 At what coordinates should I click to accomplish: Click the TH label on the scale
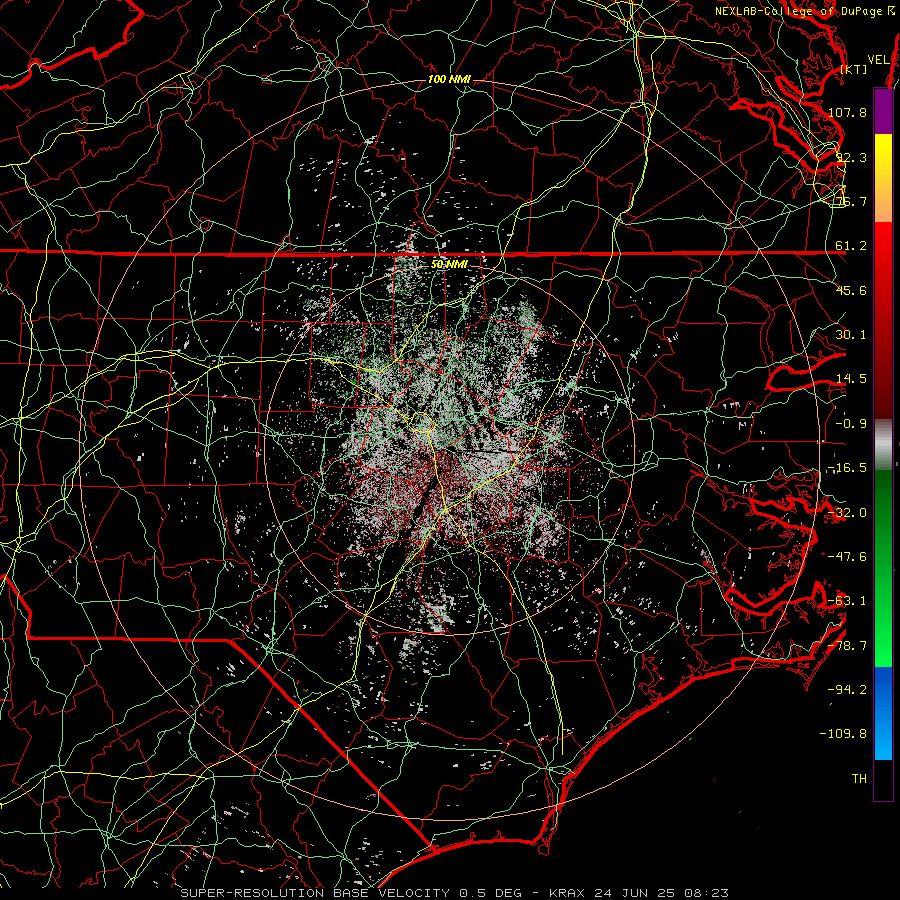pyautogui.click(x=859, y=779)
